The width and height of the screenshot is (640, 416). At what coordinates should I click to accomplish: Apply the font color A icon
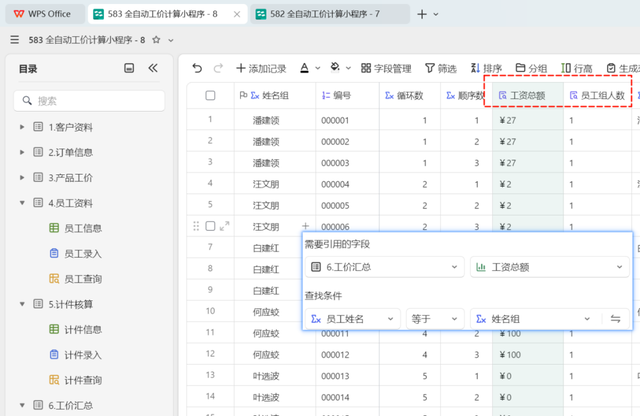pos(304,68)
